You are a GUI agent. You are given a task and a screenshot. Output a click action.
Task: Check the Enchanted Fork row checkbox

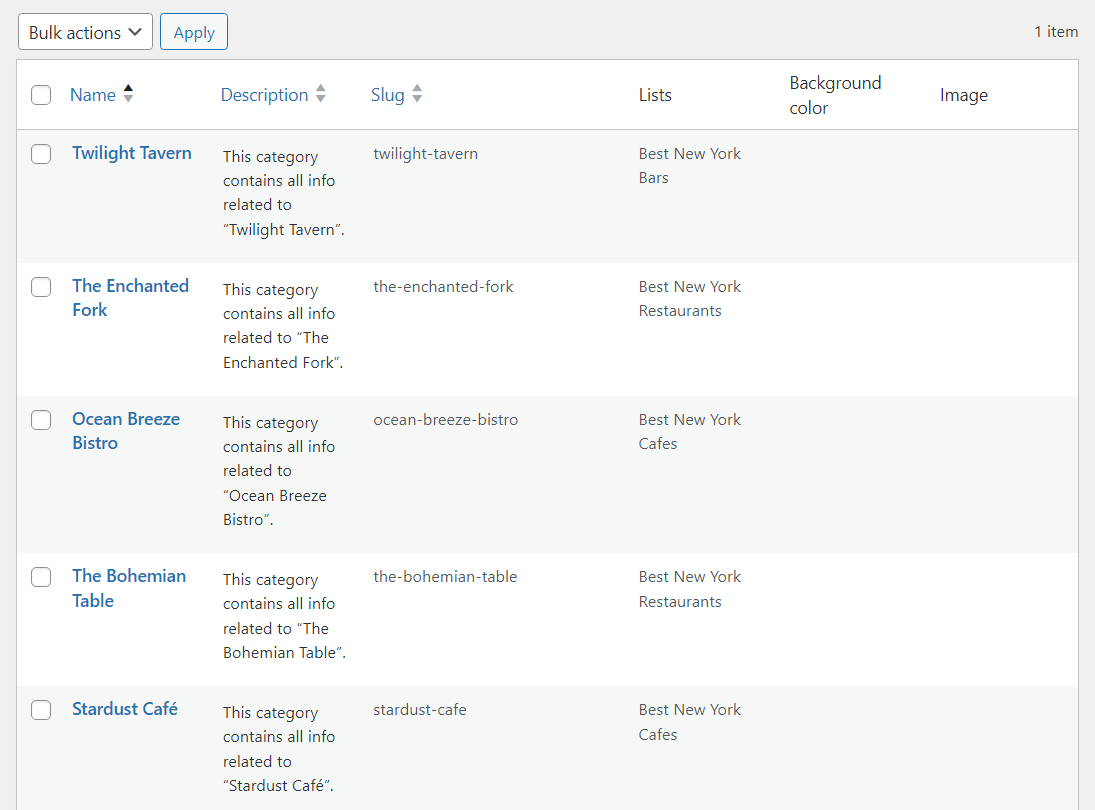pos(41,287)
